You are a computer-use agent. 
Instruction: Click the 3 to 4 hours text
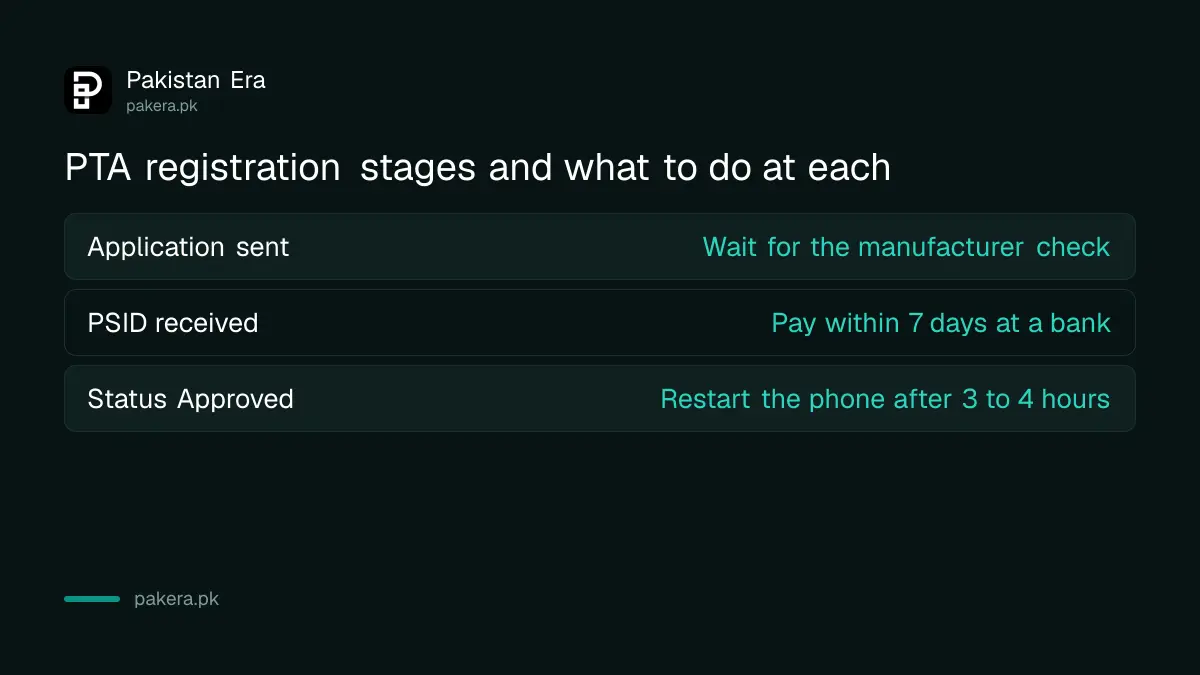pyautogui.click(x=1036, y=399)
